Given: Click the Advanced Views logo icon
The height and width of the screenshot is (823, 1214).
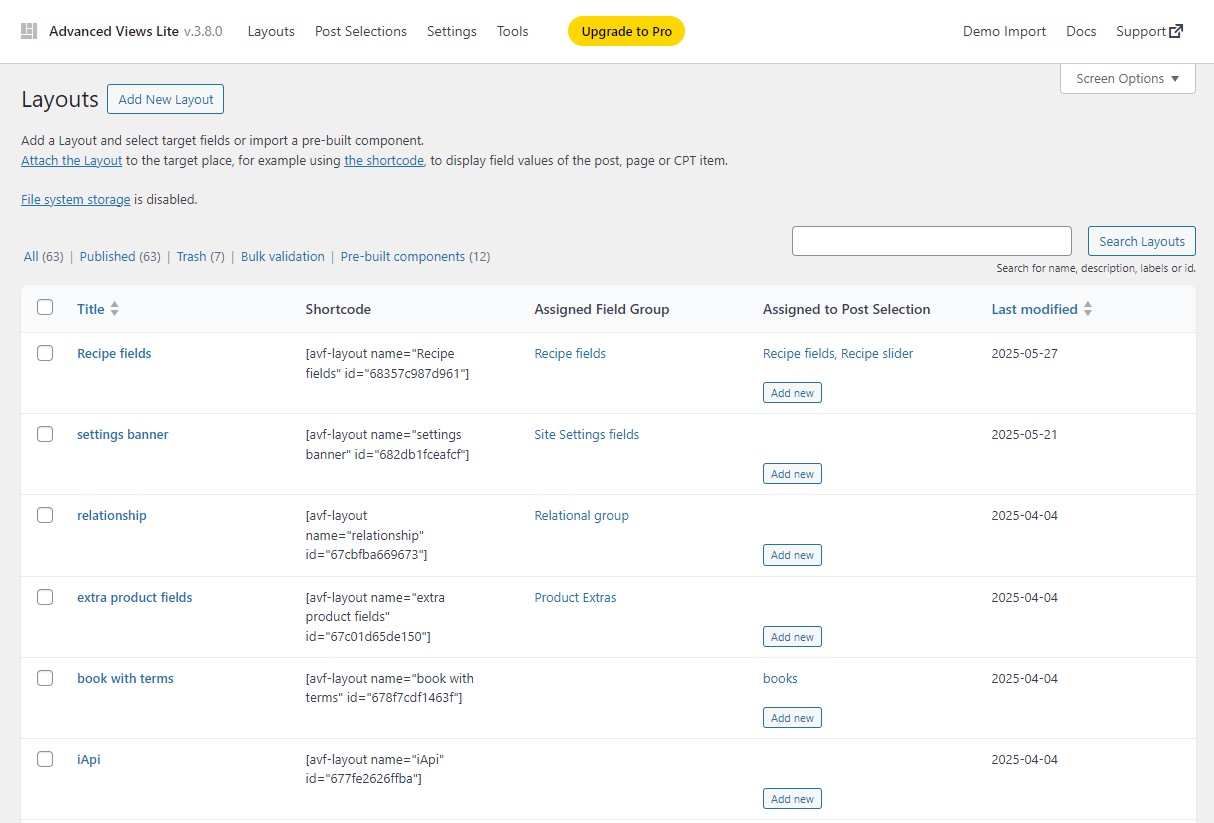Looking at the screenshot, I should coord(29,31).
